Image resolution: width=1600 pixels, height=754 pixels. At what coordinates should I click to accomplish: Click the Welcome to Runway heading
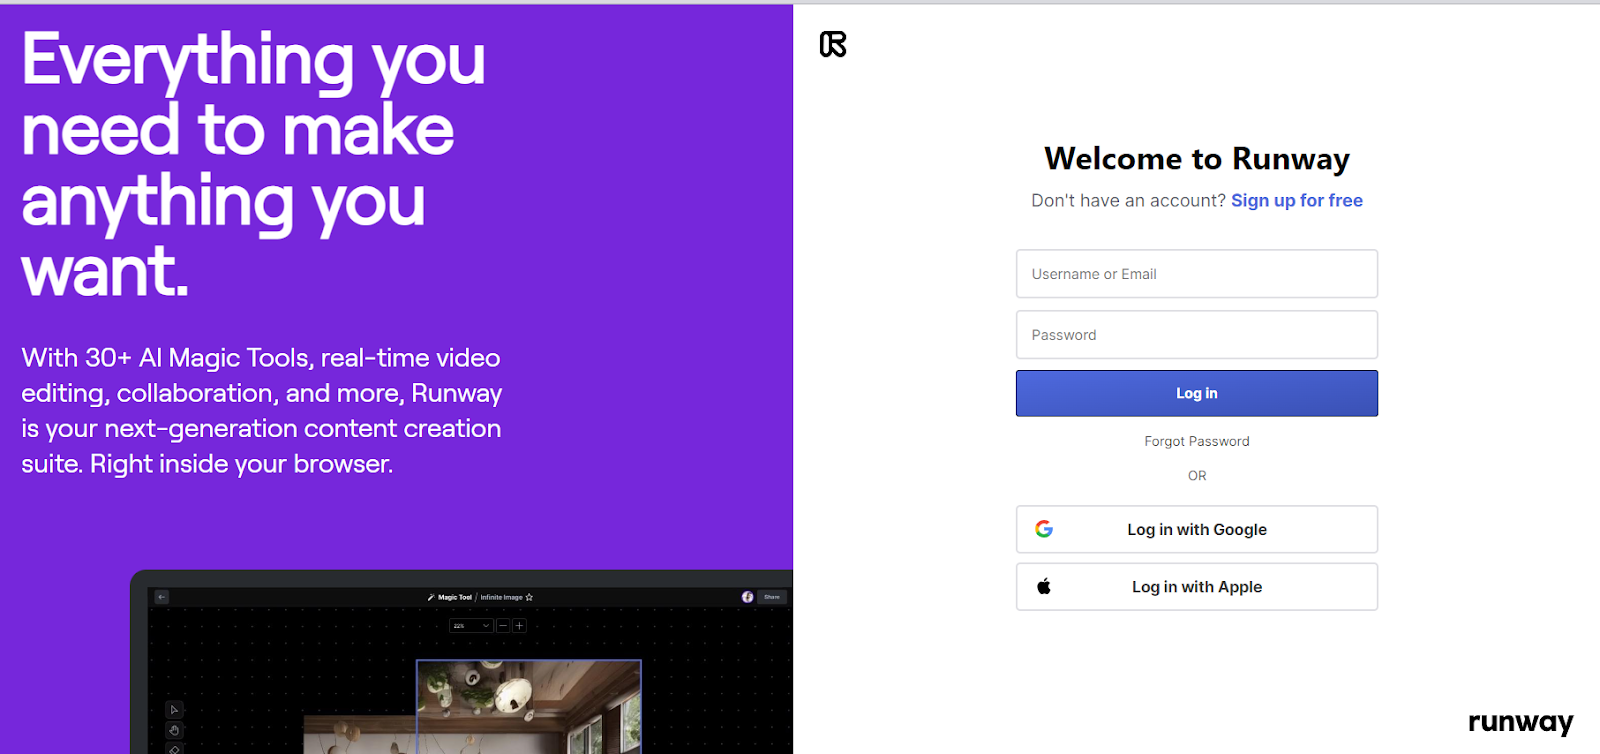(x=1197, y=159)
